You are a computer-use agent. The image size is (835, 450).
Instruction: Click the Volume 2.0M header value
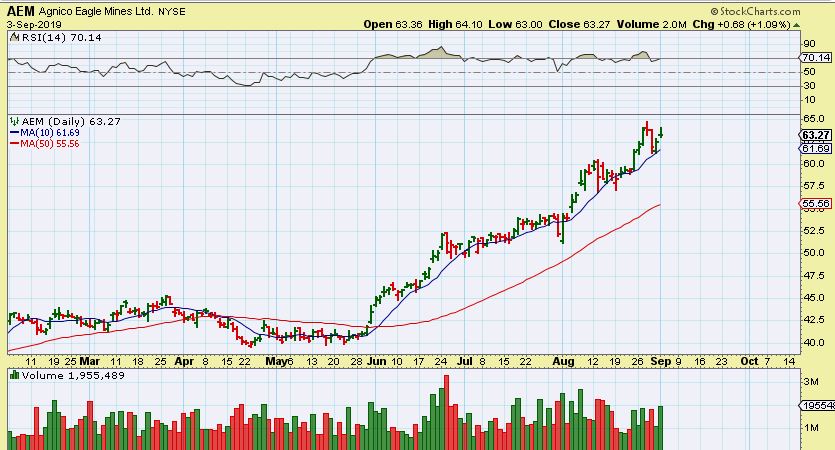(x=651, y=24)
